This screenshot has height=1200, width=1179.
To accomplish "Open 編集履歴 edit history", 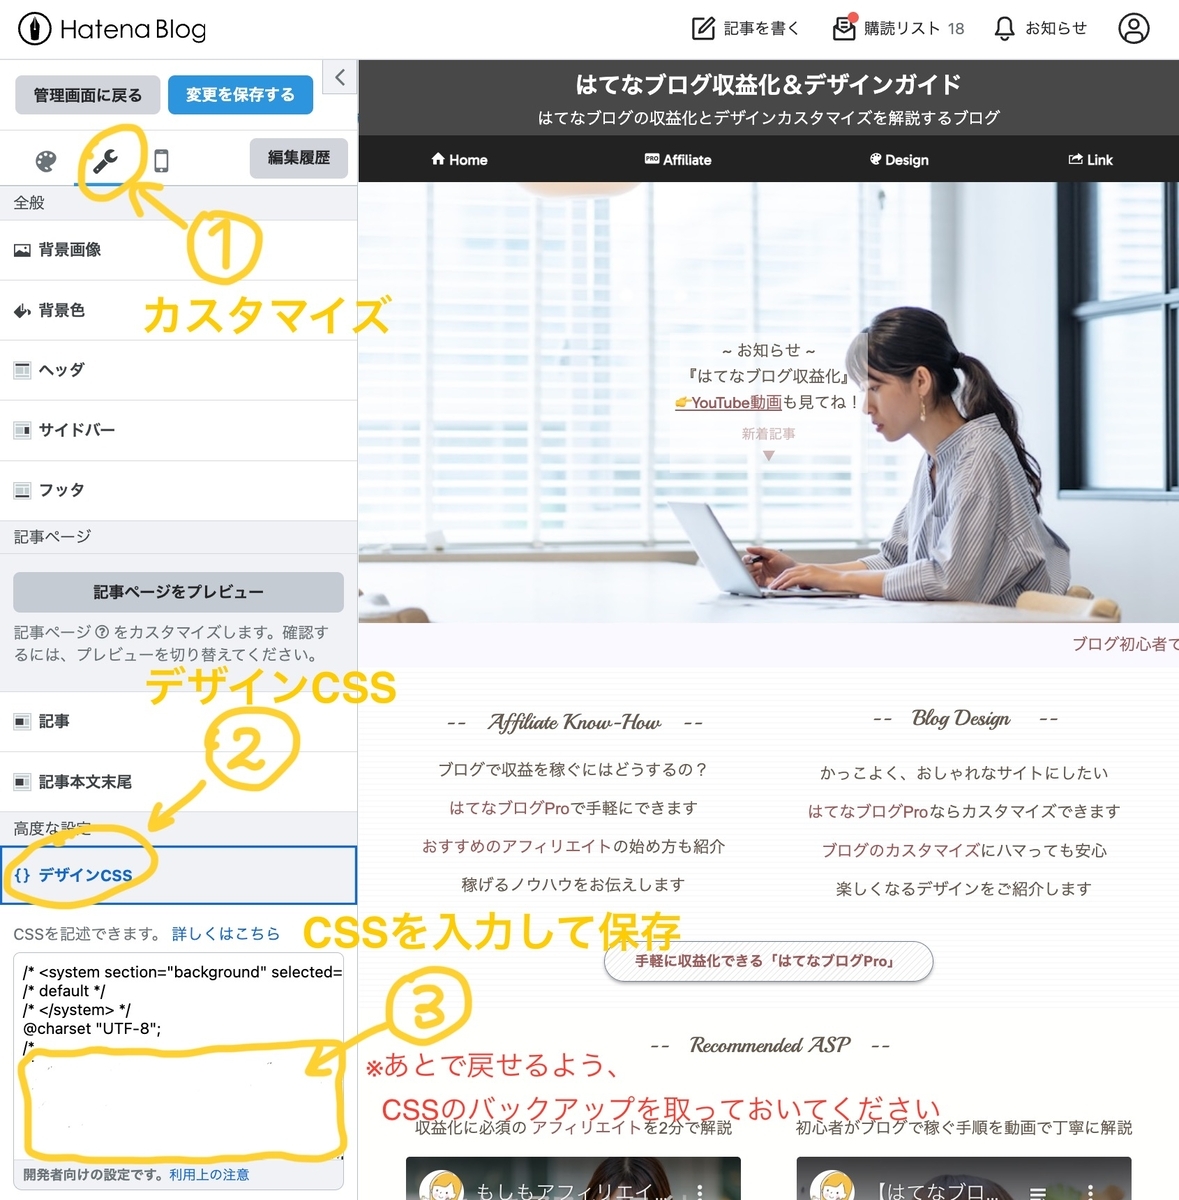I will click(x=299, y=158).
